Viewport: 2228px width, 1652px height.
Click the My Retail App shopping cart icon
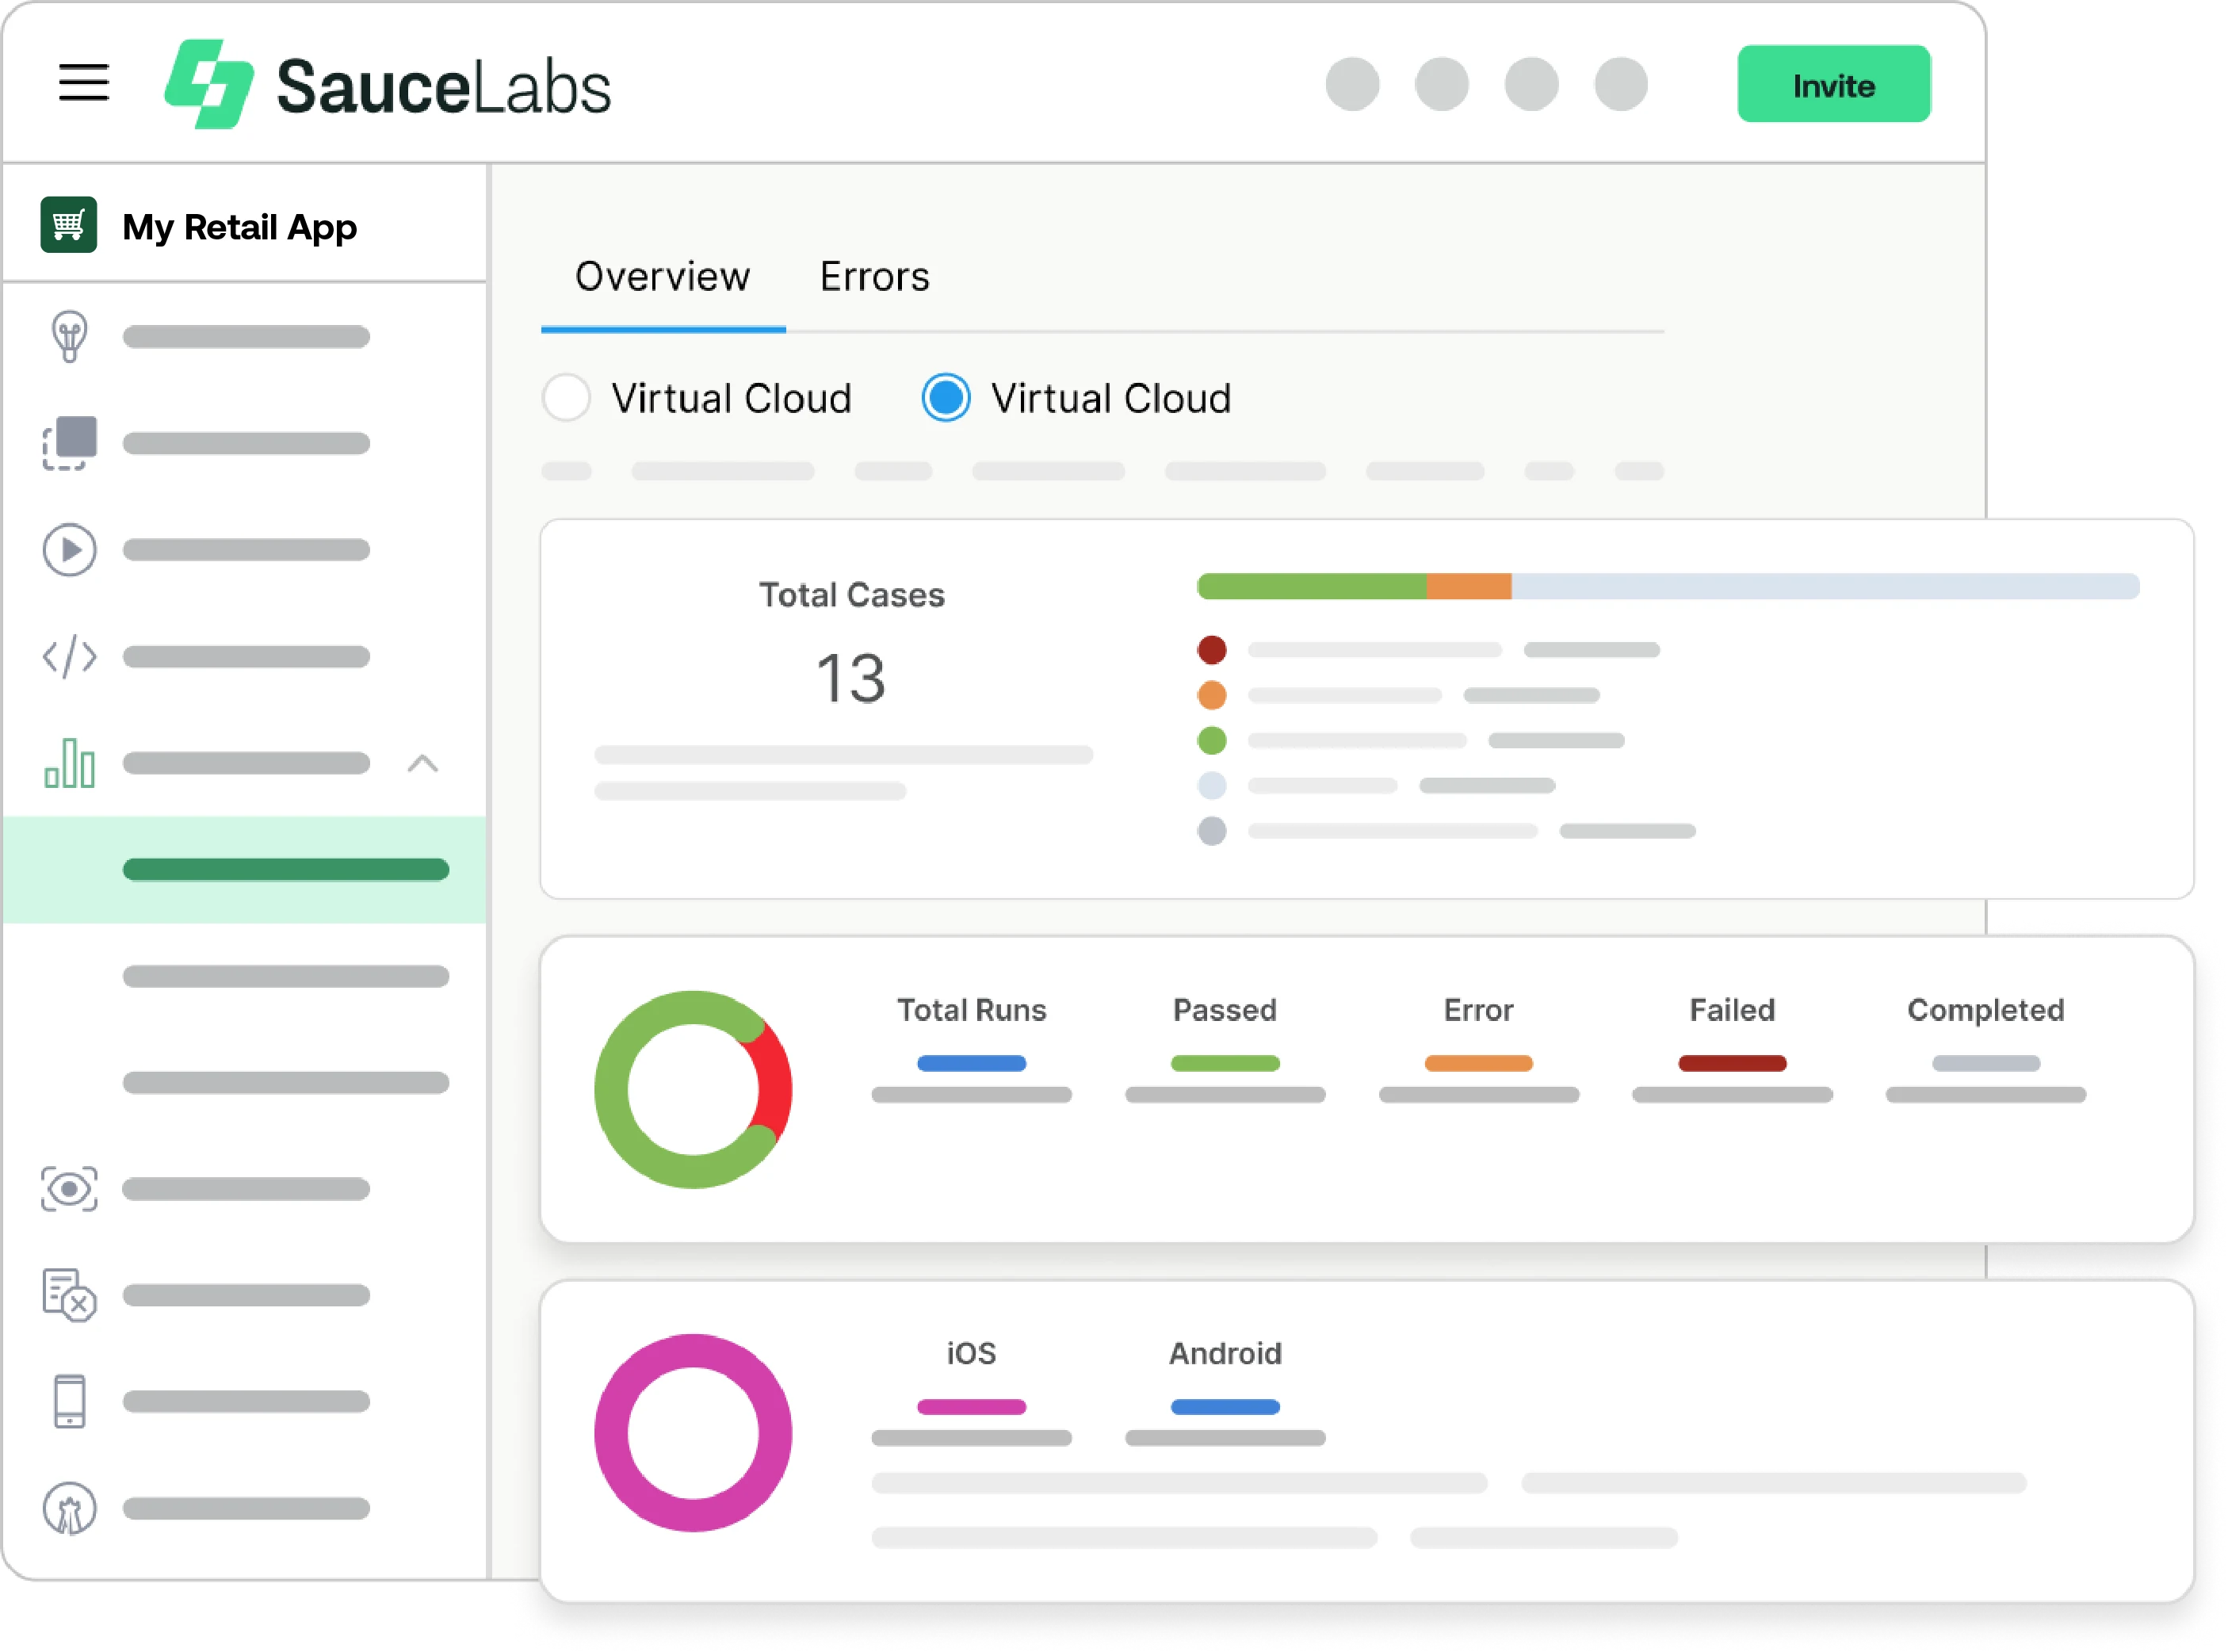[x=68, y=226]
